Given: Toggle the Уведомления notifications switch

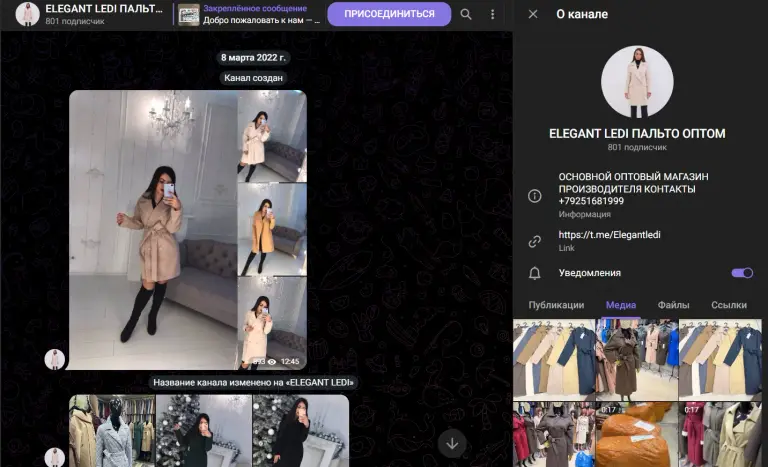Looking at the screenshot, I should click(742, 273).
